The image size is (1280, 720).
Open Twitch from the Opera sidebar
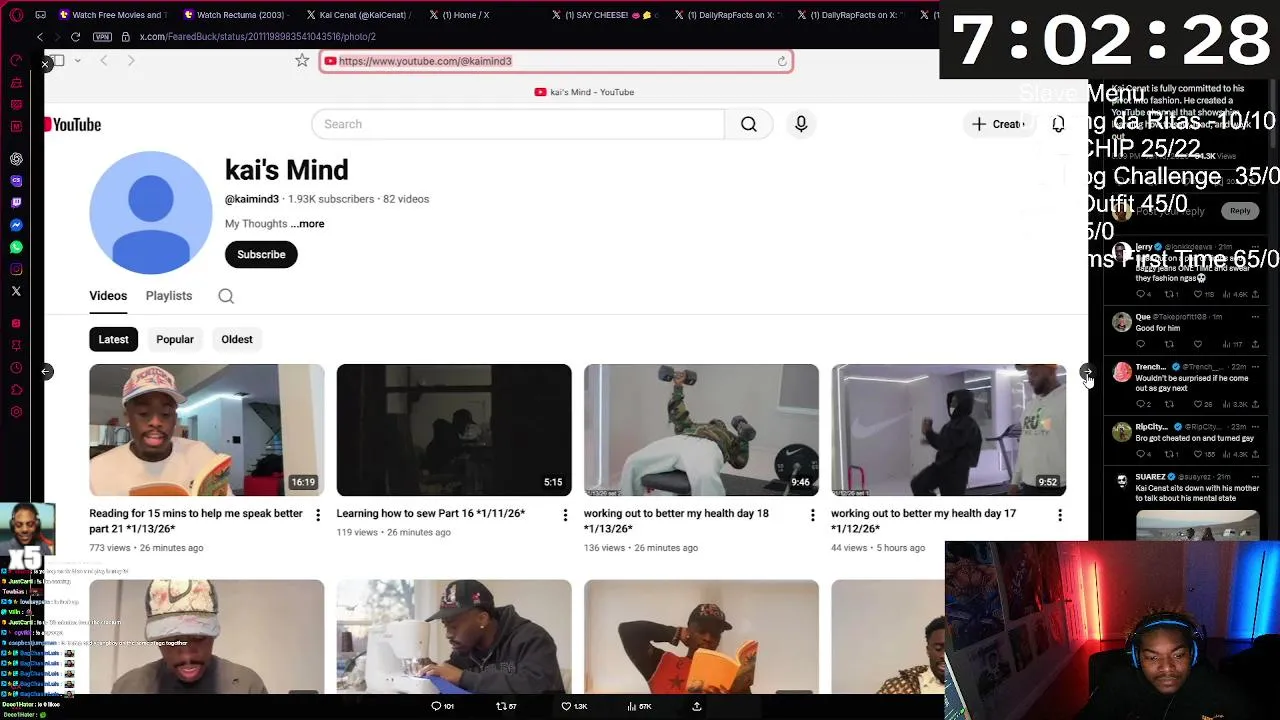click(x=16, y=203)
